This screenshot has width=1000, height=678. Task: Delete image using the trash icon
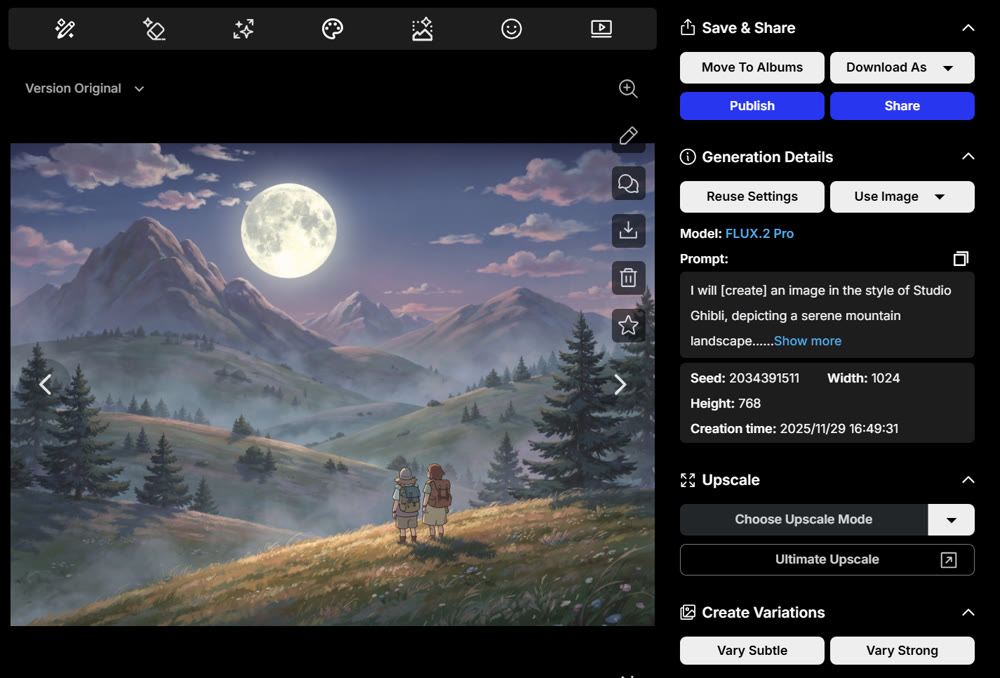[x=628, y=278]
